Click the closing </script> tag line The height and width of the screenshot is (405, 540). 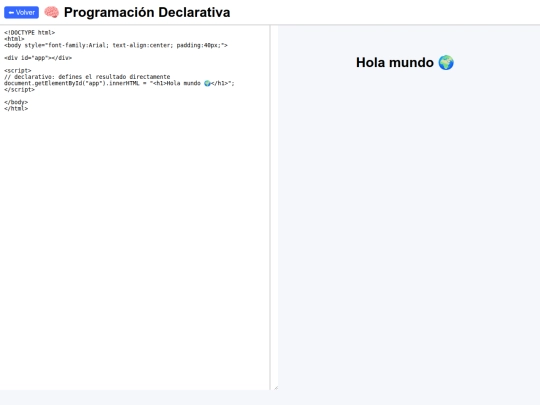point(19,90)
